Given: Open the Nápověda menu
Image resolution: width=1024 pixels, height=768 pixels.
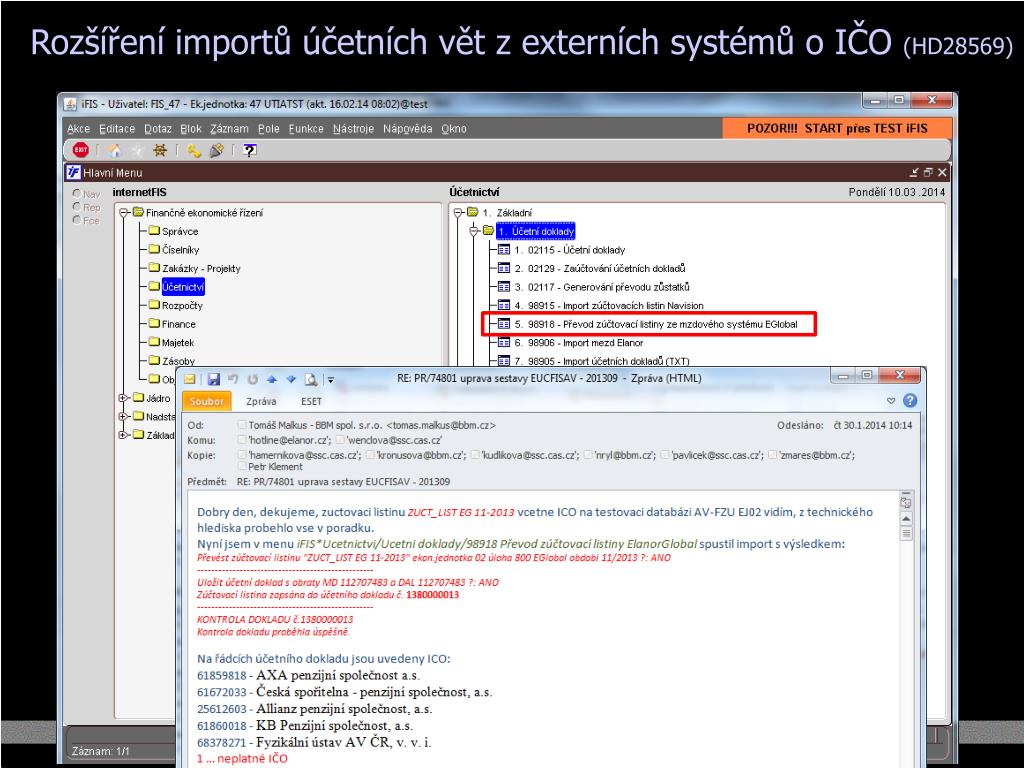Looking at the screenshot, I should tap(408, 129).
